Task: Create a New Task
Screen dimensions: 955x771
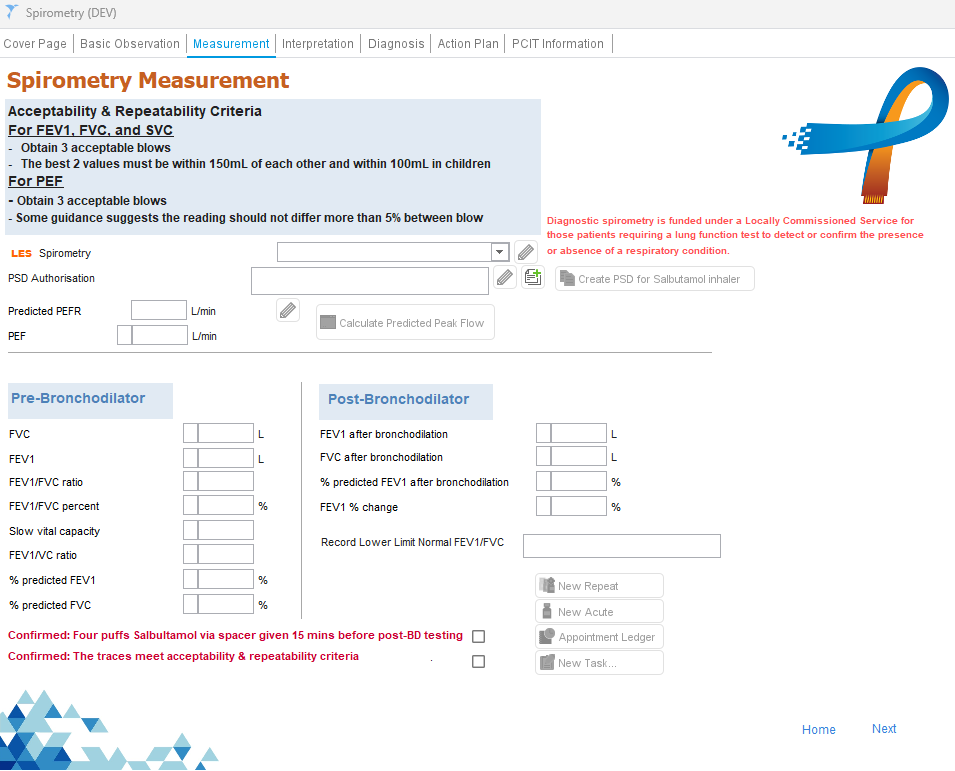Action: point(599,662)
